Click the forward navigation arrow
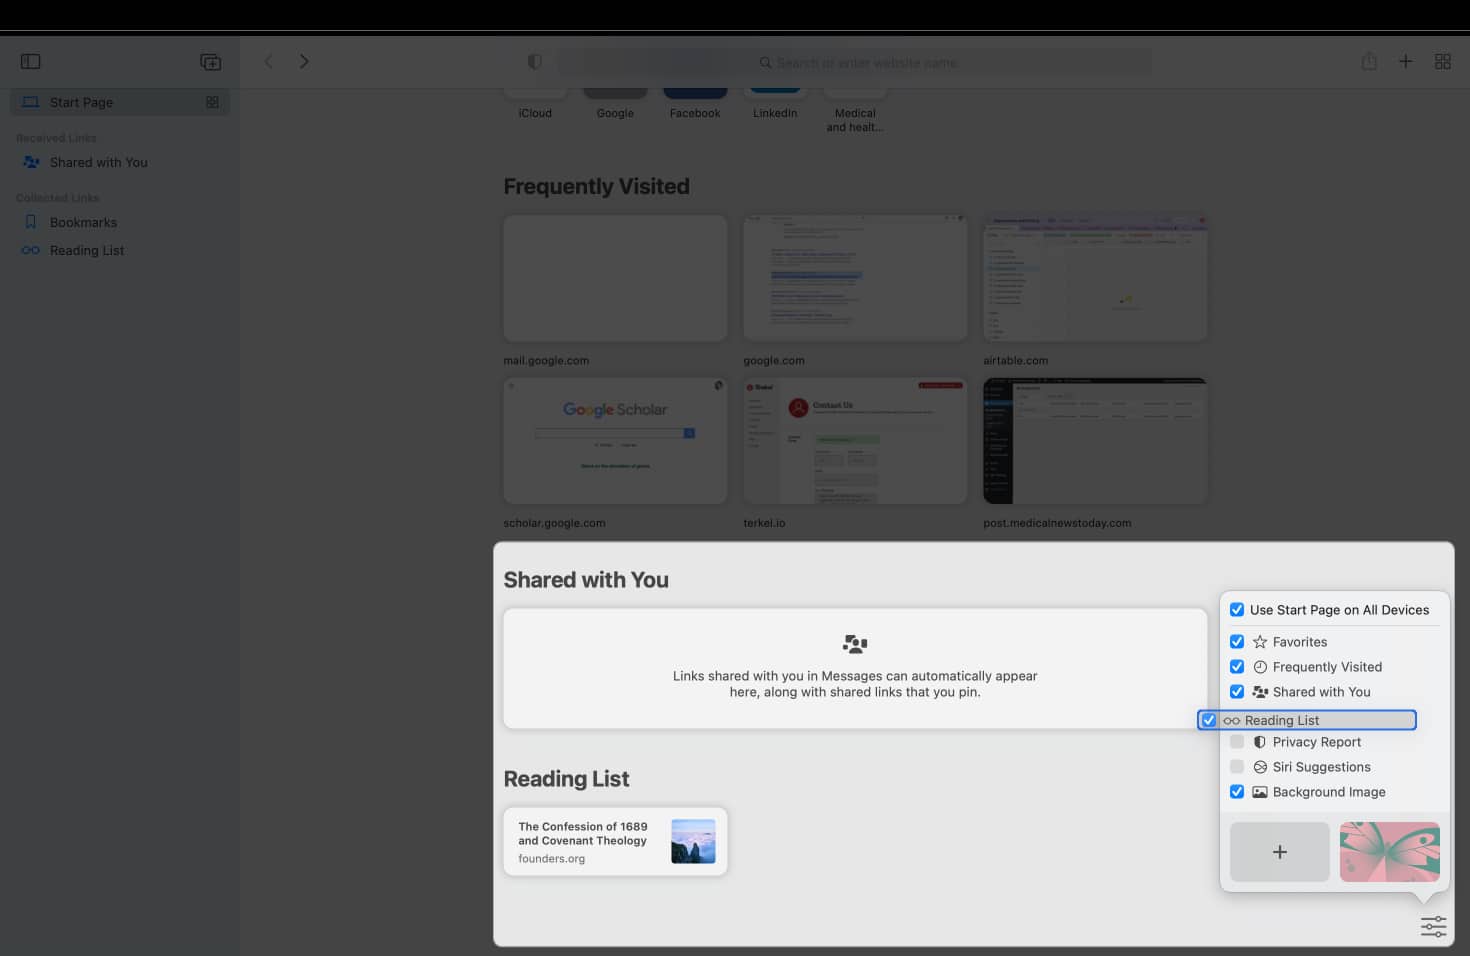 [x=304, y=62]
